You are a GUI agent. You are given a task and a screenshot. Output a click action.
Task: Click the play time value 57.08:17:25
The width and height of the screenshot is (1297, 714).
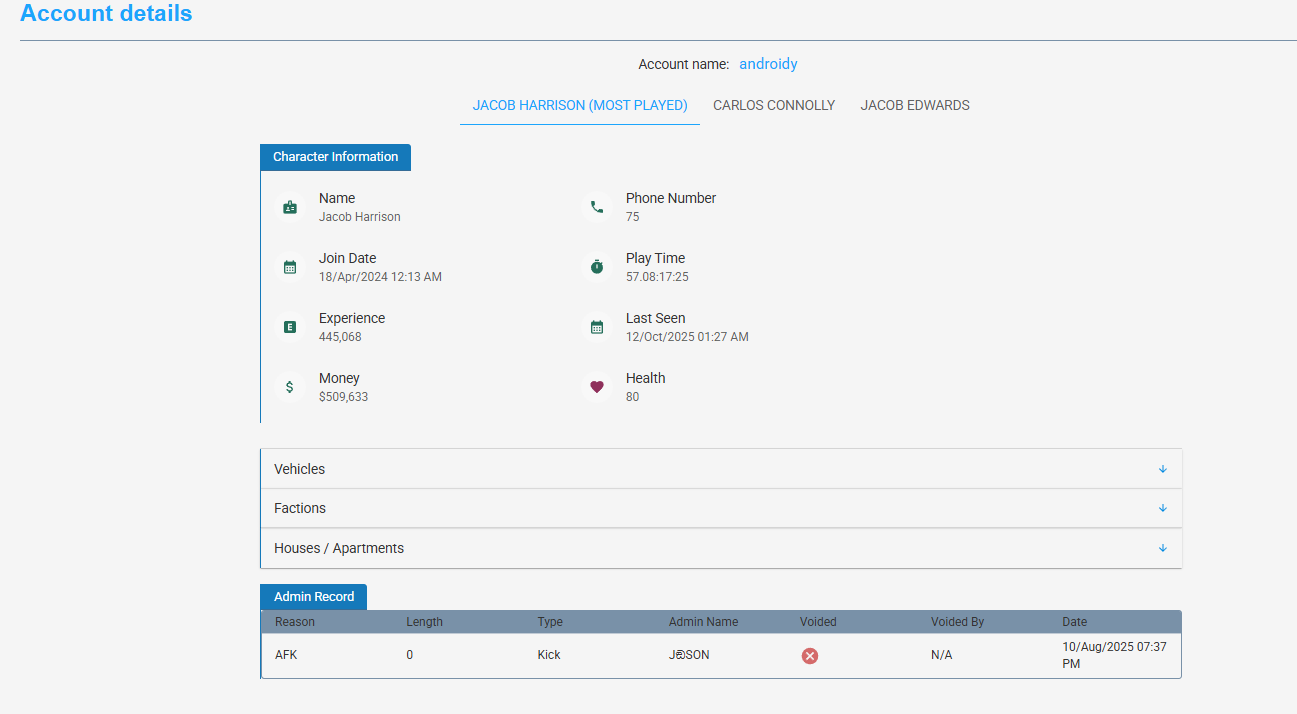pyautogui.click(x=657, y=277)
